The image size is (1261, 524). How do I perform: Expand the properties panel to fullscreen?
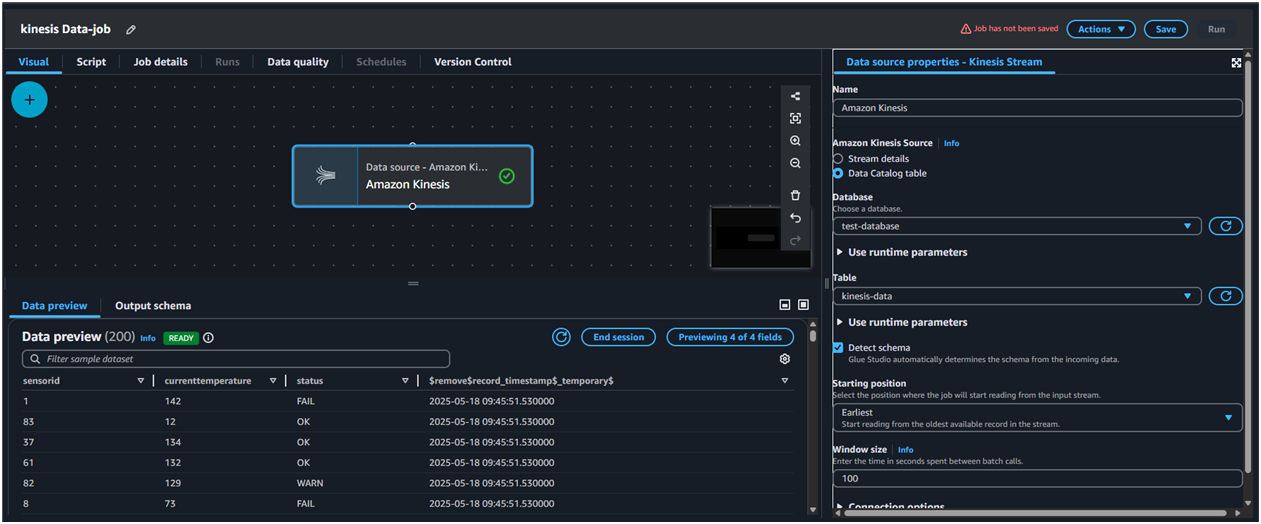point(1237,62)
